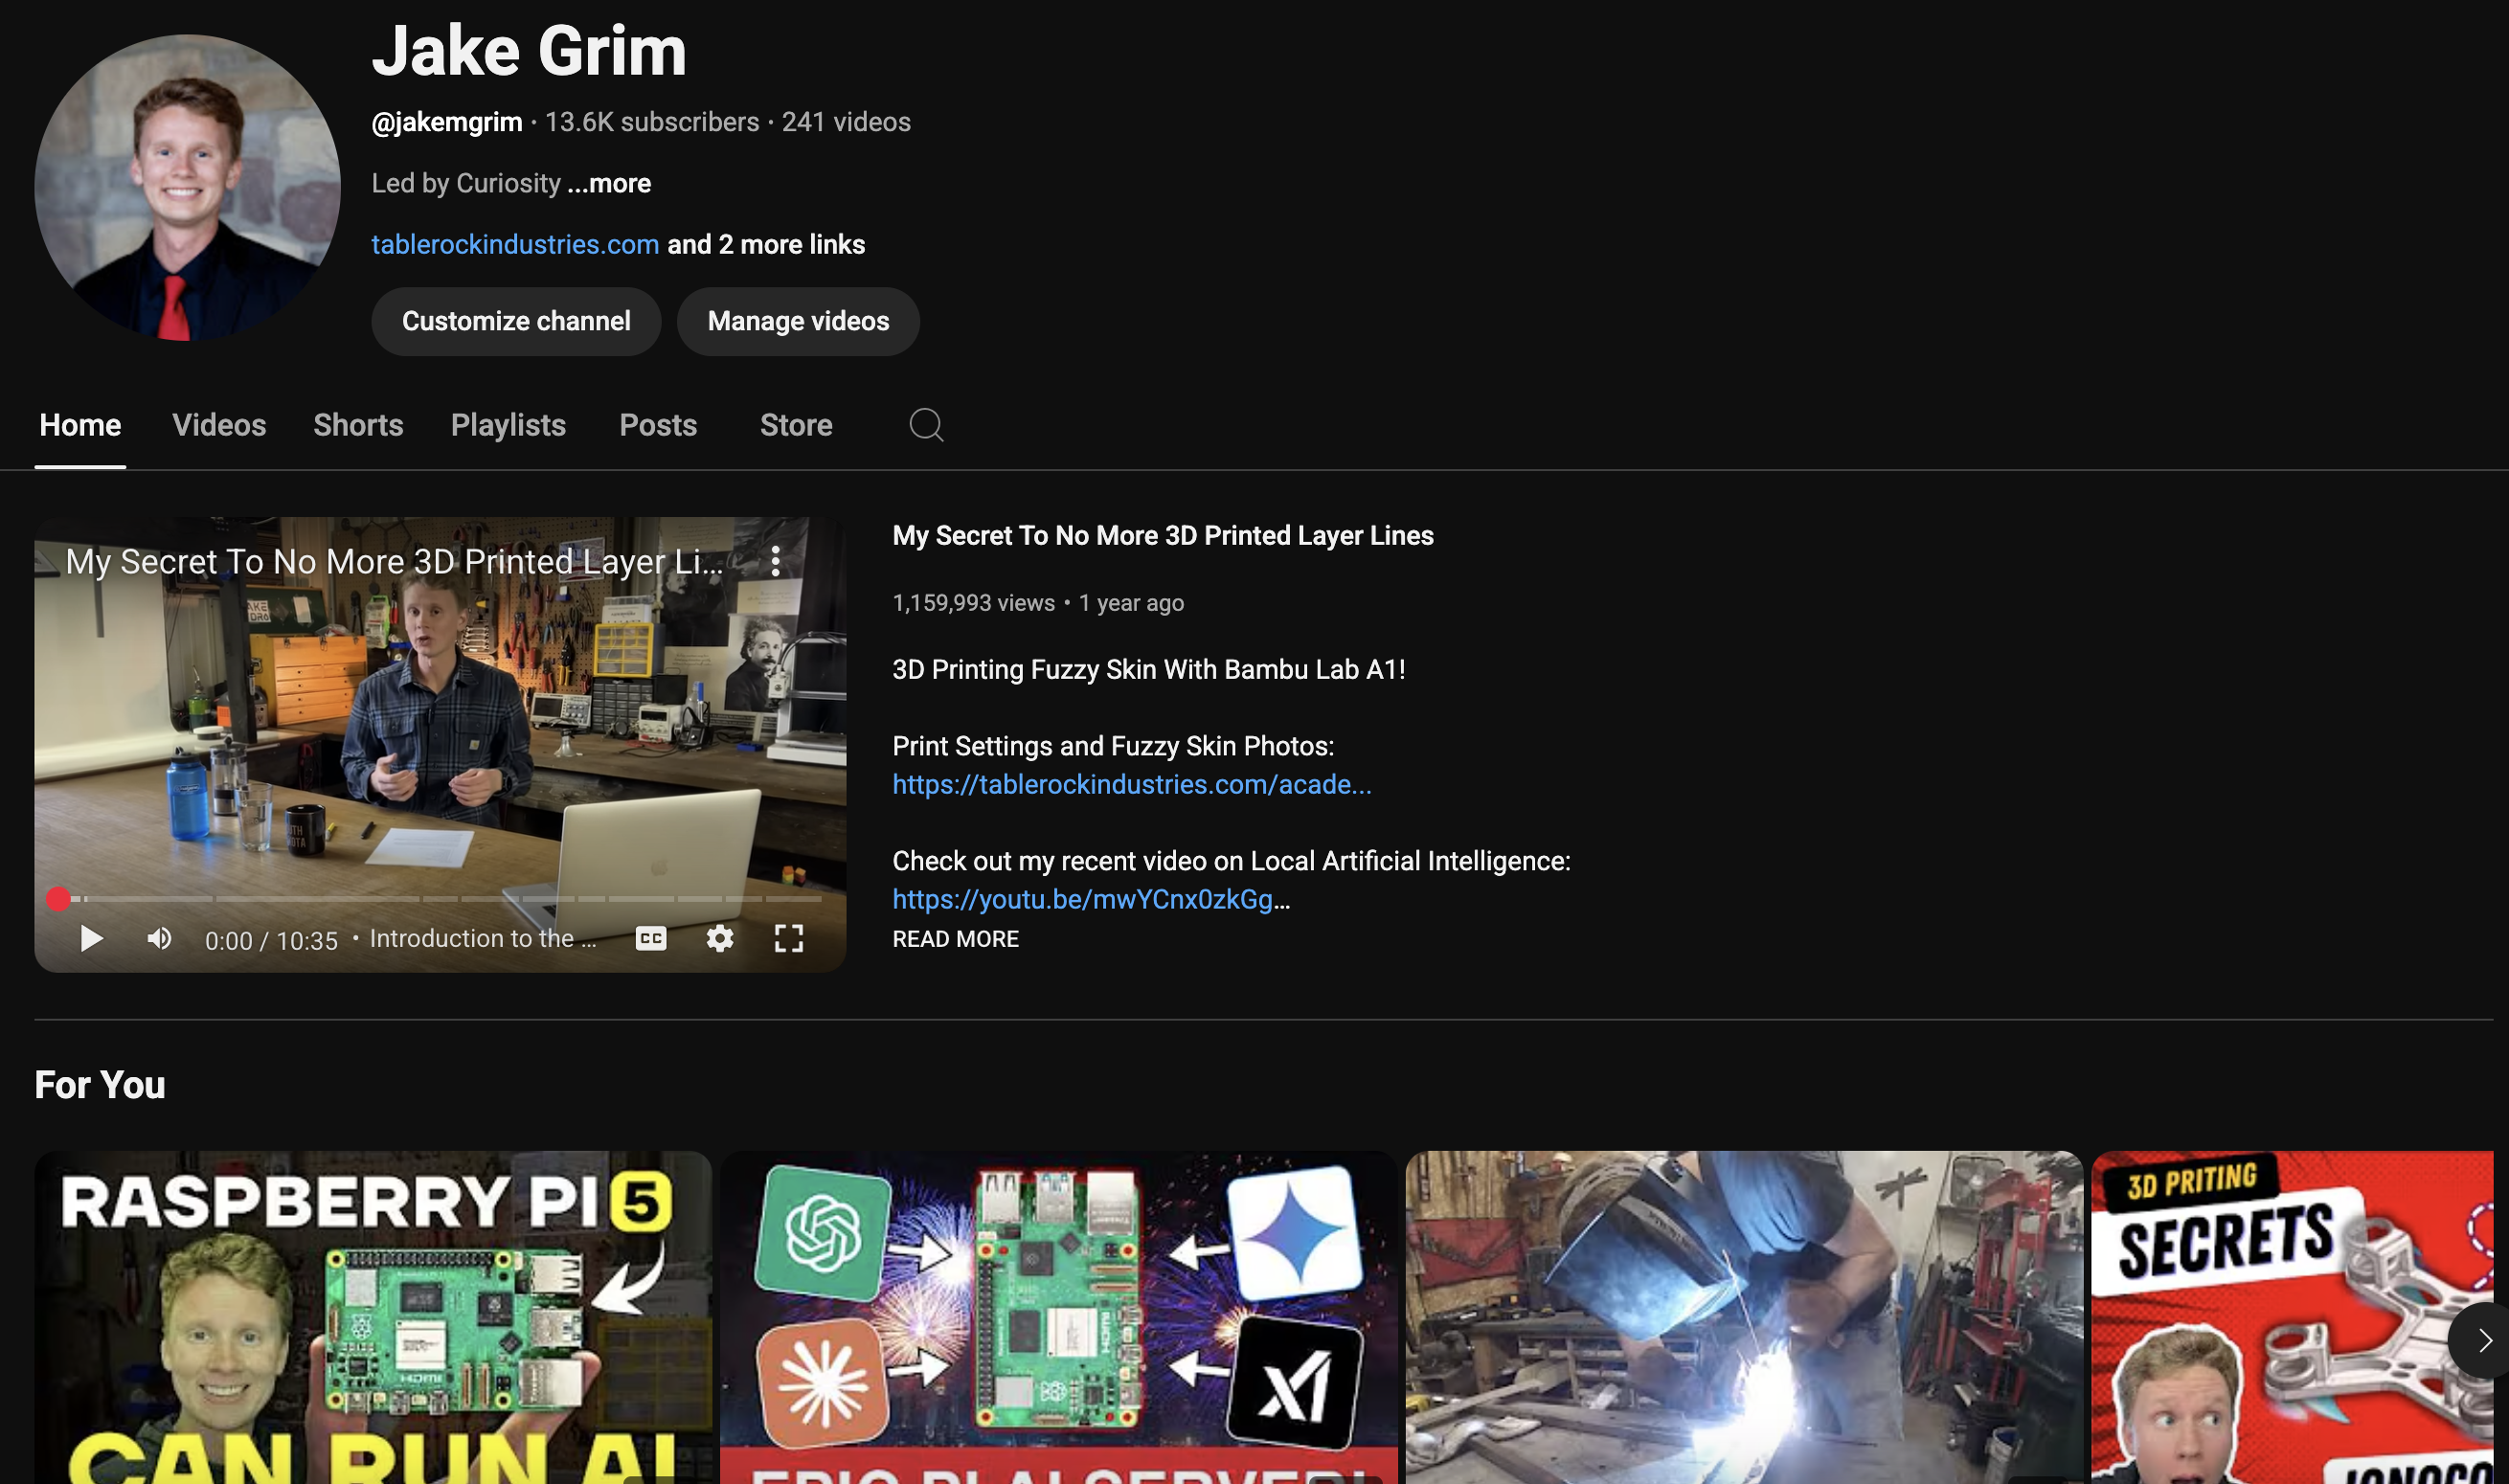Search the channel with magnifier icon
Image resolution: width=2509 pixels, height=1484 pixels.
(x=926, y=425)
